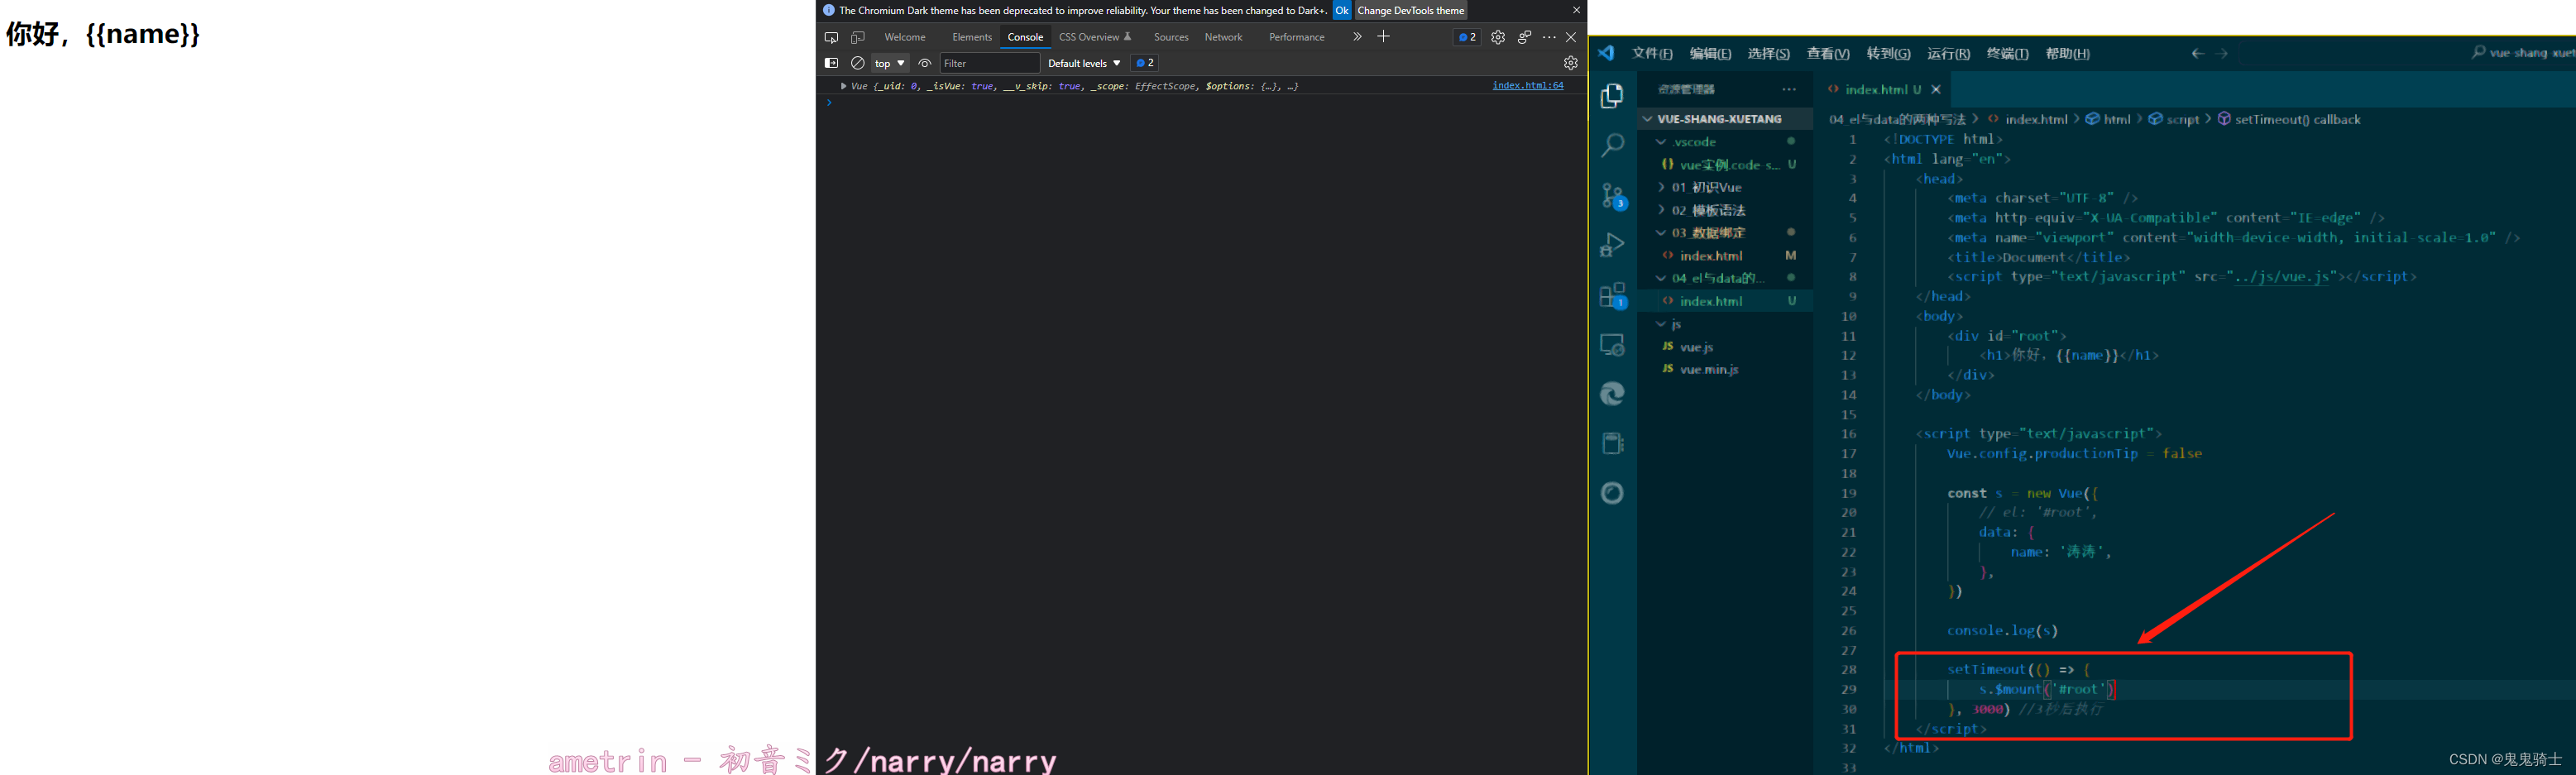The height and width of the screenshot is (775, 2576).
Task: Open the 运行(R) menu
Action: 1948,54
